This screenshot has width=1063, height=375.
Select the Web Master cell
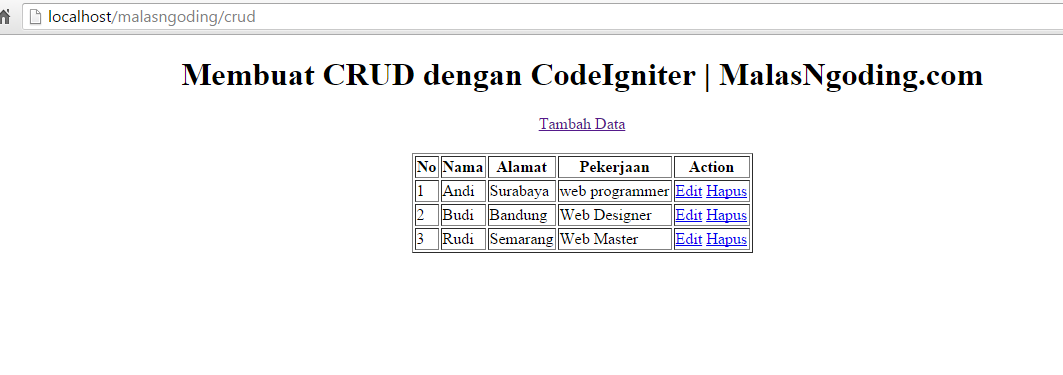tap(614, 239)
